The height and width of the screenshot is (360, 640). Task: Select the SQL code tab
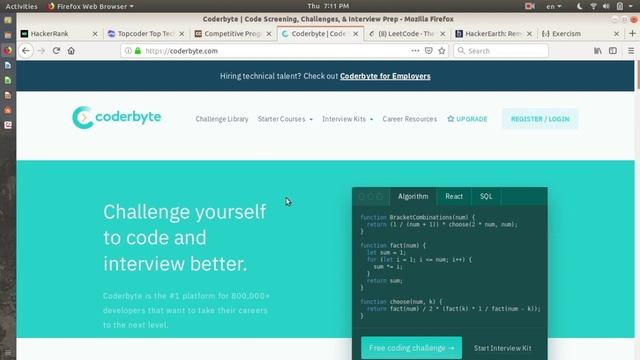click(x=486, y=196)
